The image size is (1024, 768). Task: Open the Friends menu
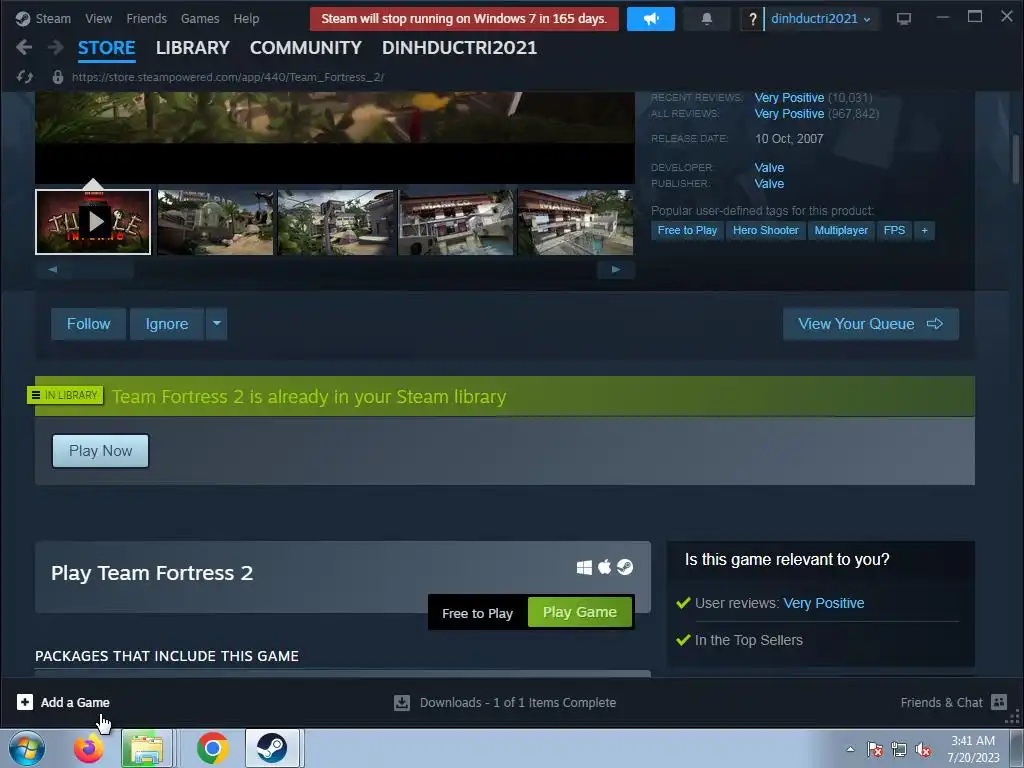pyautogui.click(x=146, y=18)
